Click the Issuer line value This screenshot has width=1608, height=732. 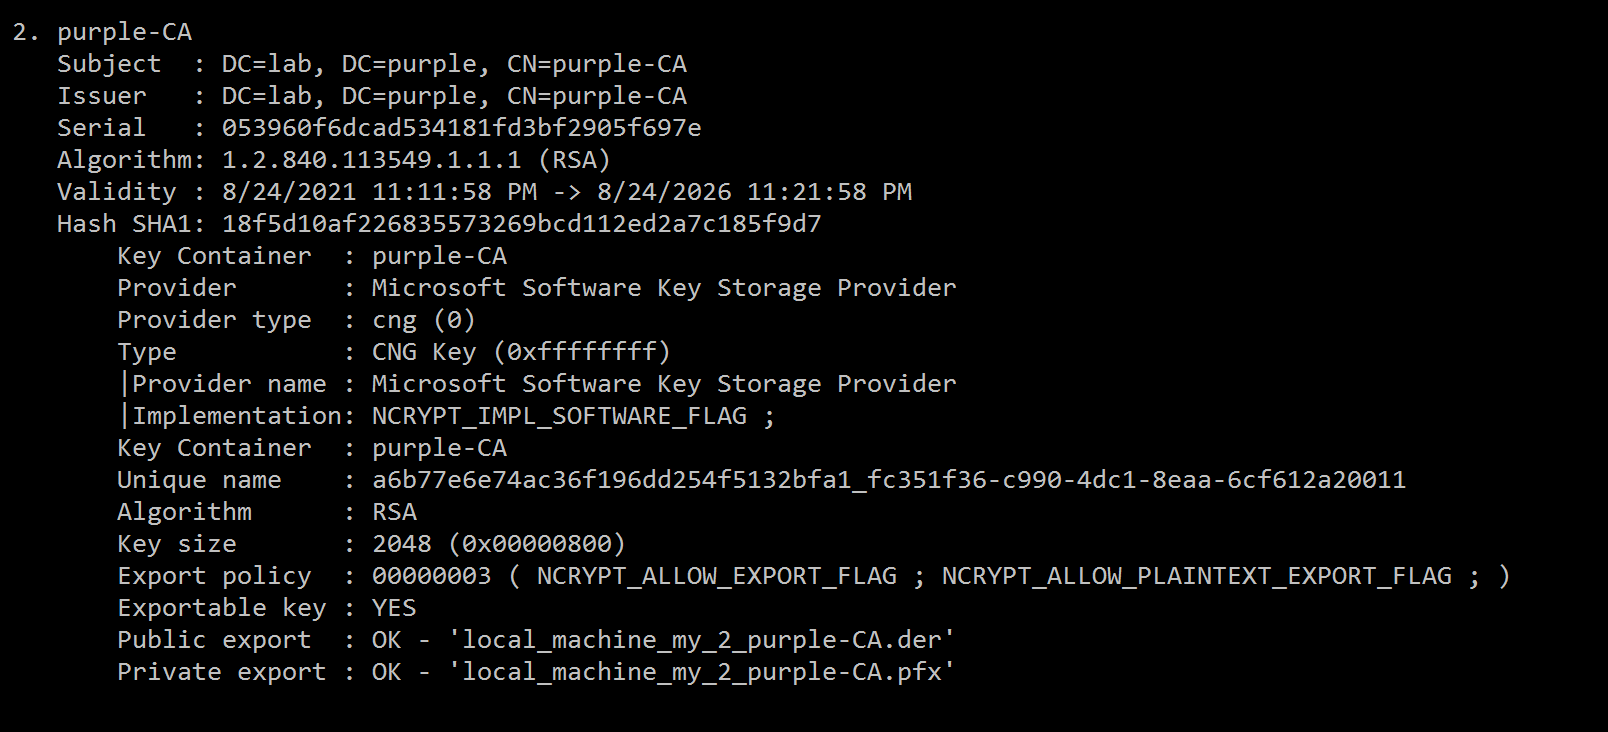[454, 96]
